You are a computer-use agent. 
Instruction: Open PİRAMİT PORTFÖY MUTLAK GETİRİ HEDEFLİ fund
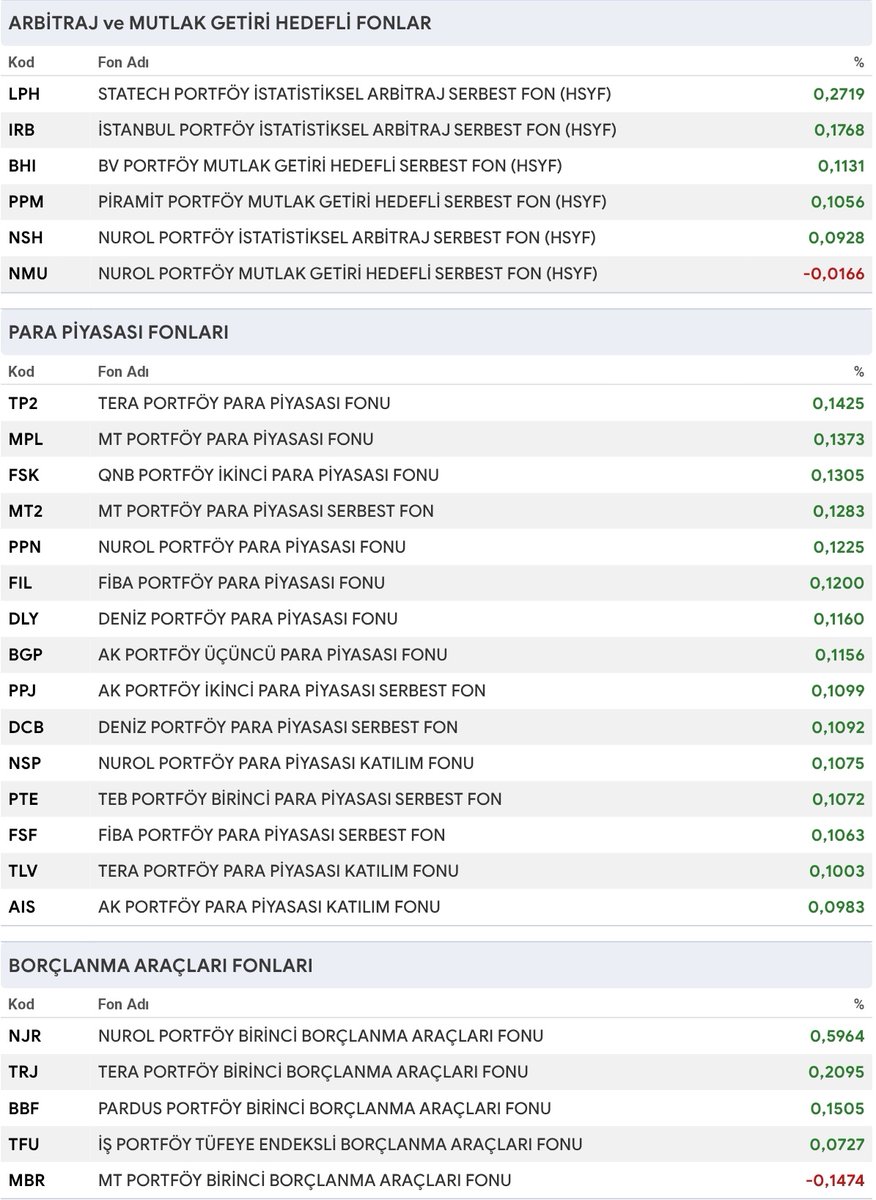click(352, 202)
